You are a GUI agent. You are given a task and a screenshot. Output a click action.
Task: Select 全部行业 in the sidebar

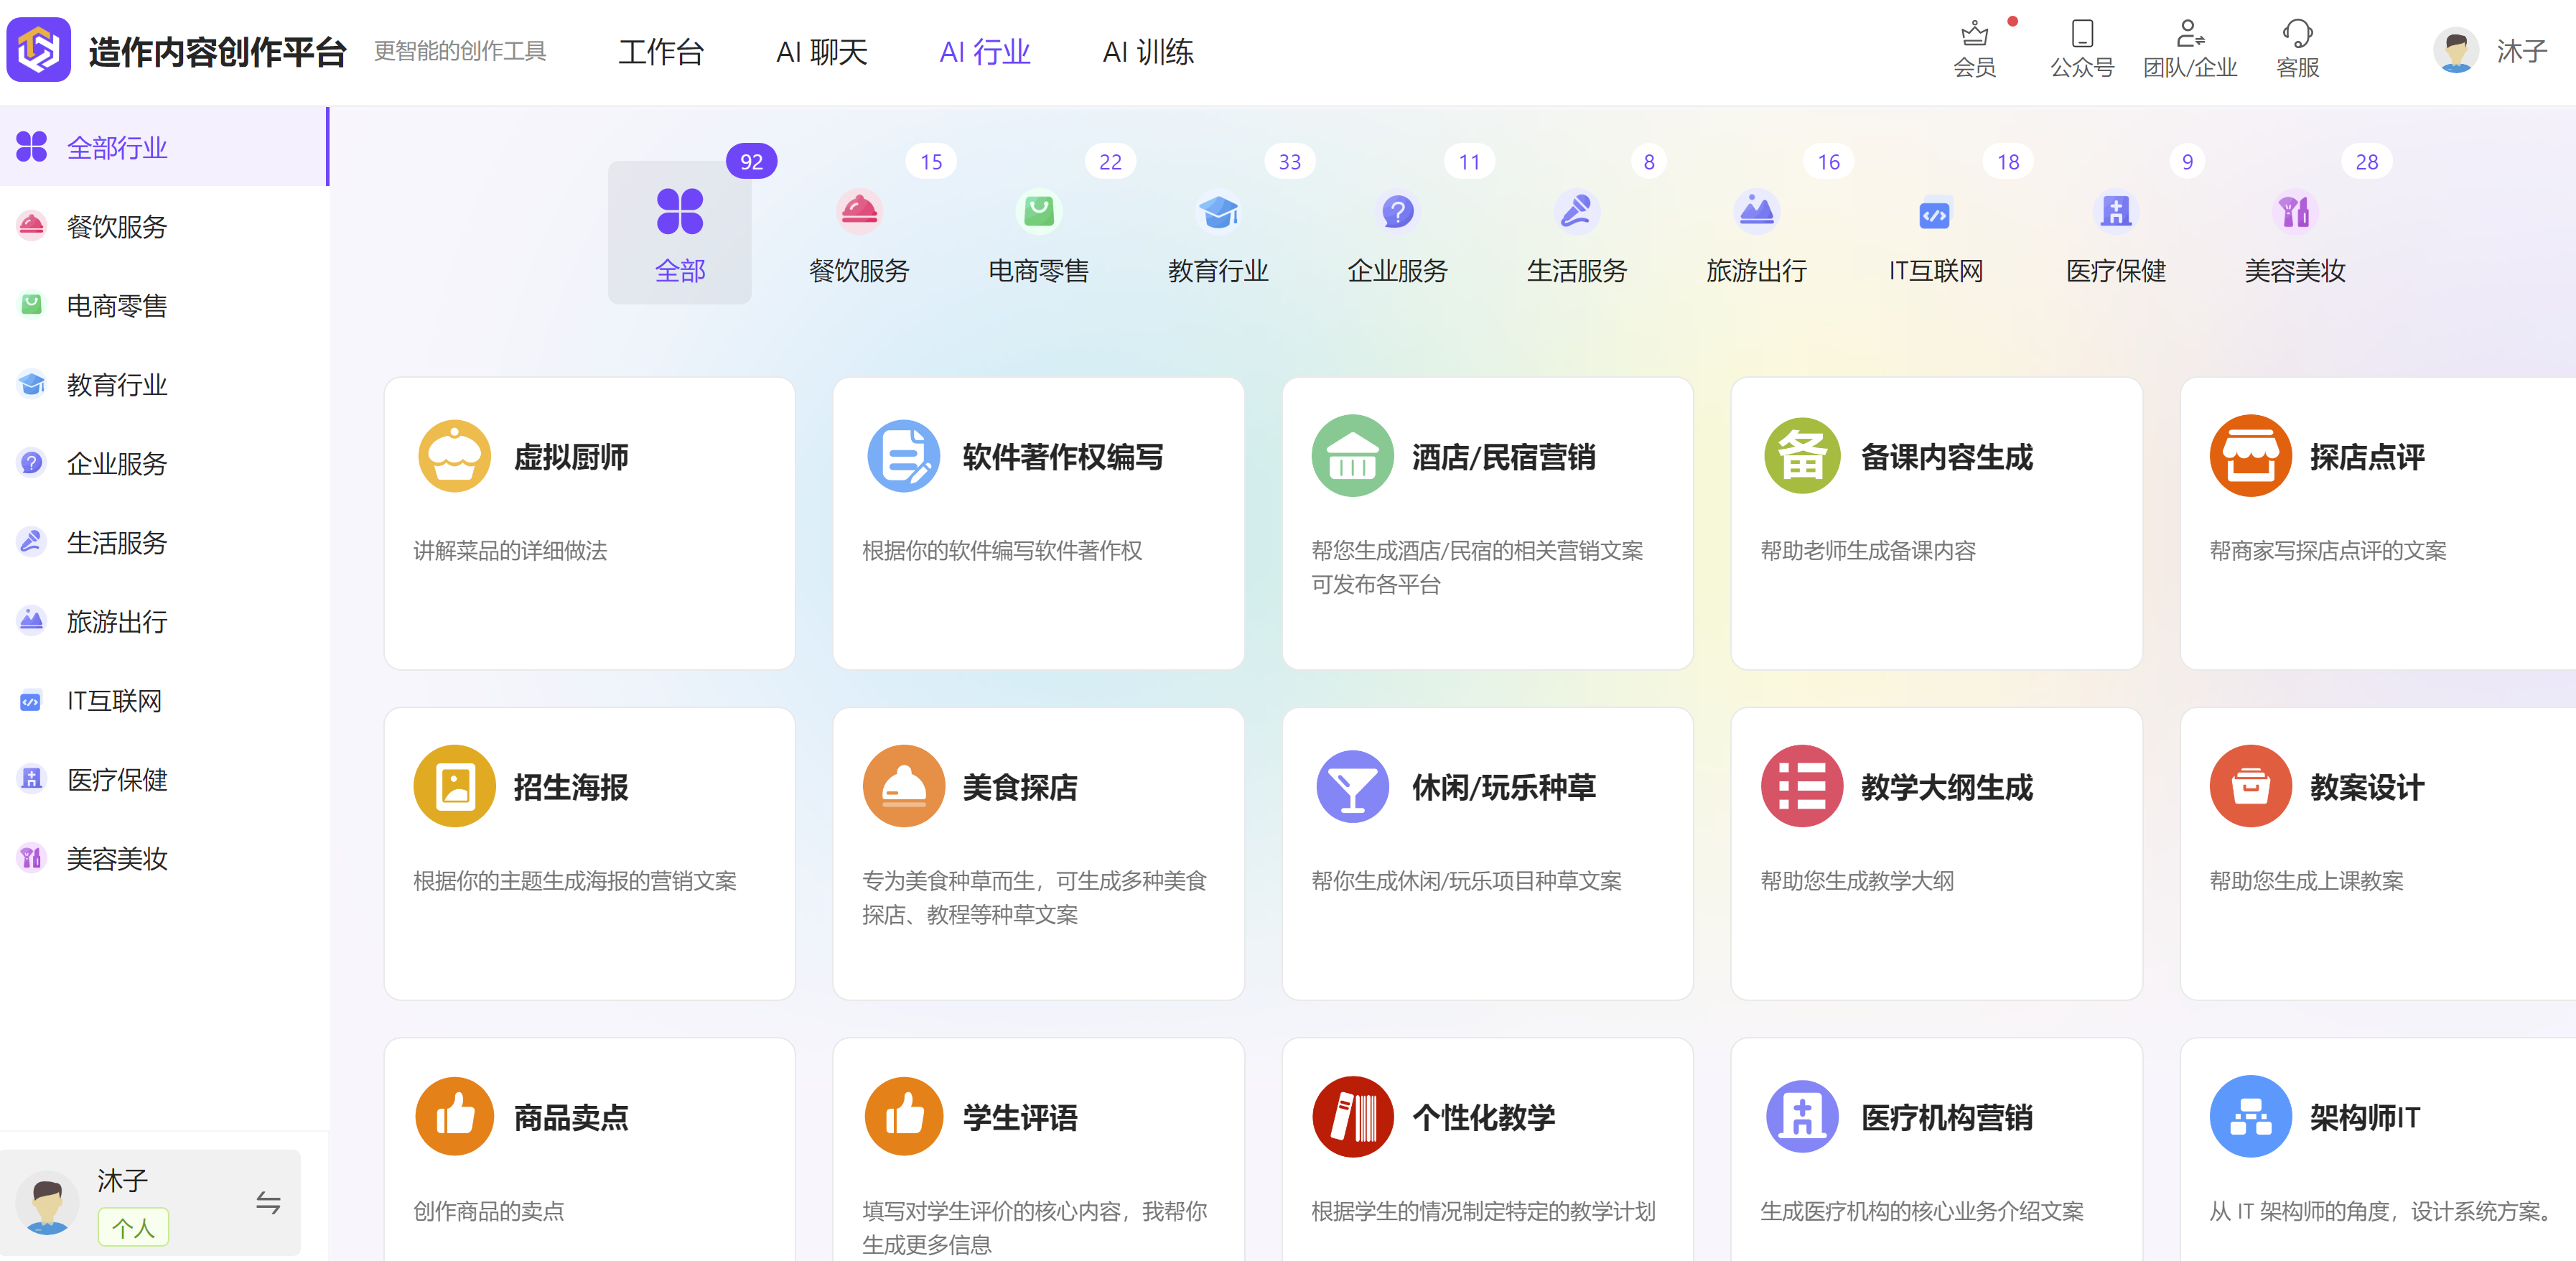point(164,147)
